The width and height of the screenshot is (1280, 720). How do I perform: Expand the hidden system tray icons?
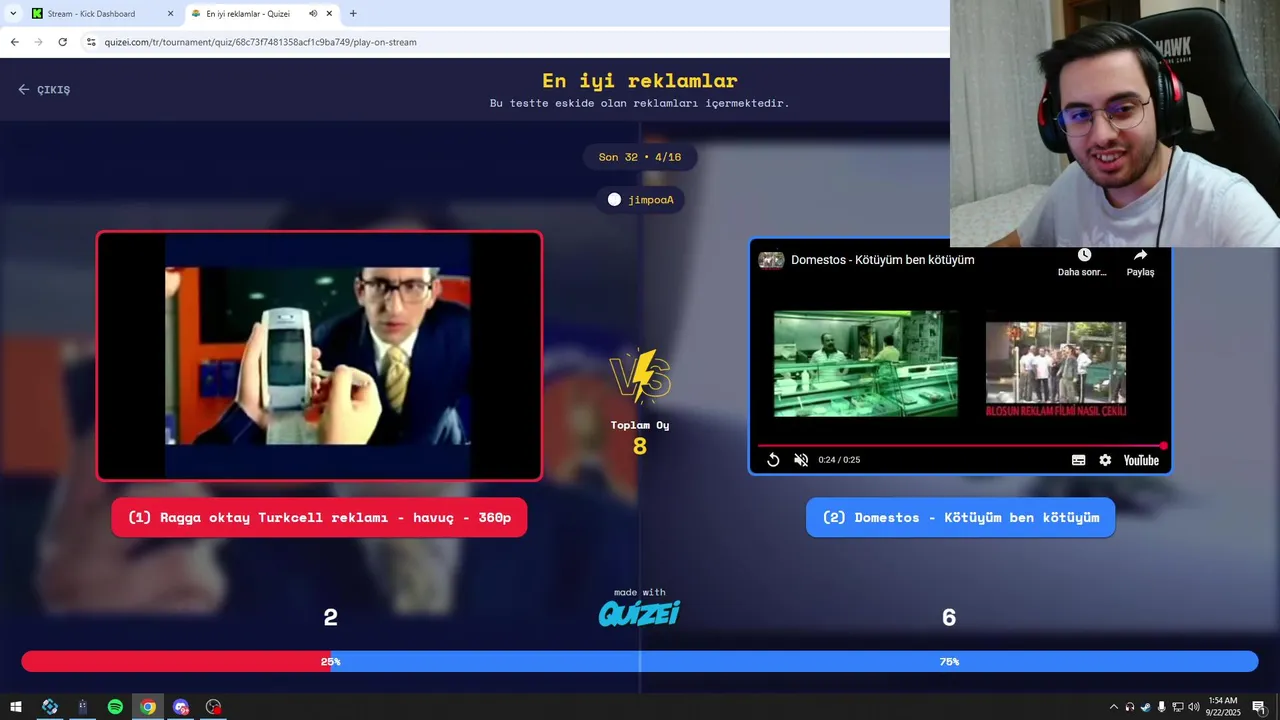pos(1114,707)
